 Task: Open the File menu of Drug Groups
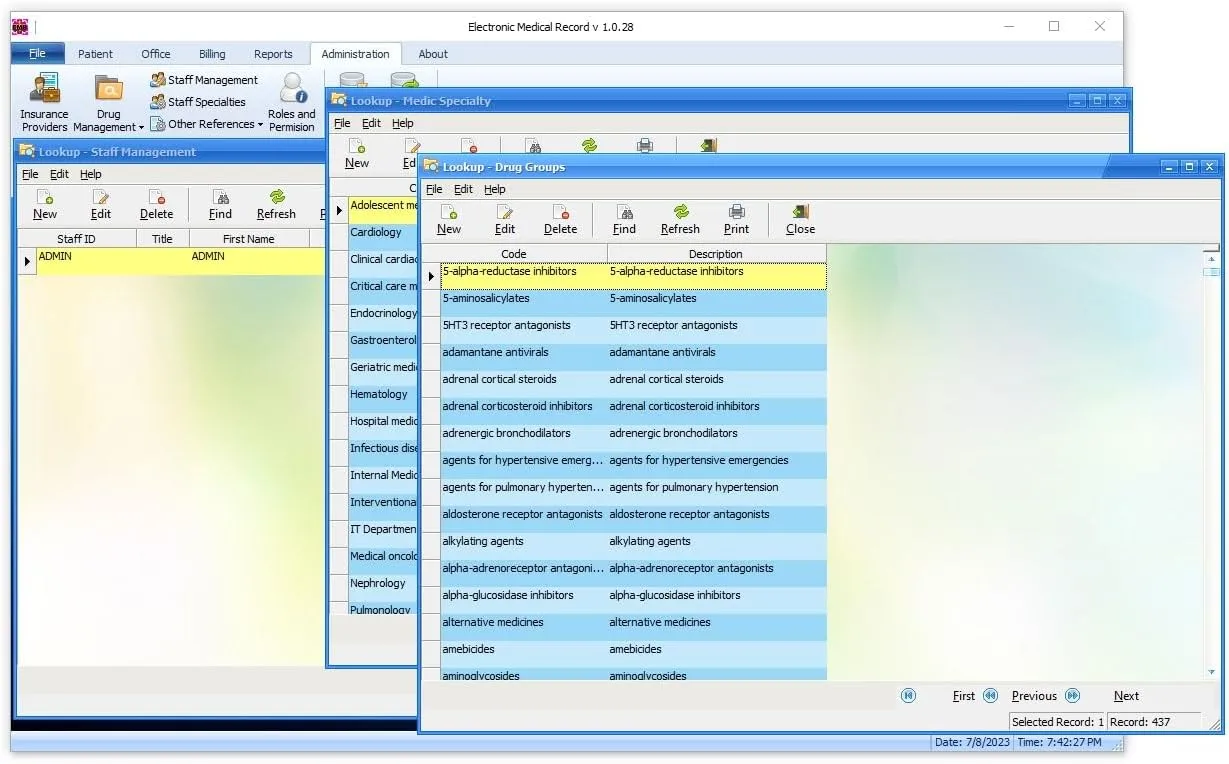click(434, 188)
